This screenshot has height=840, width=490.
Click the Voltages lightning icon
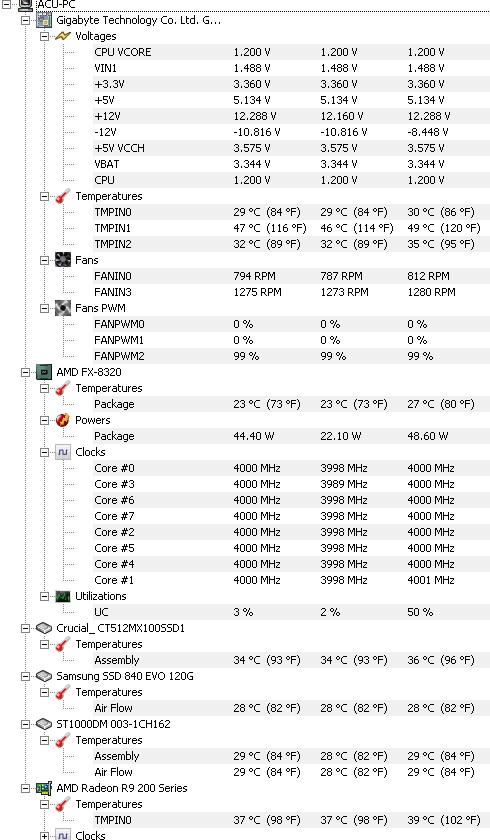[63, 36]
